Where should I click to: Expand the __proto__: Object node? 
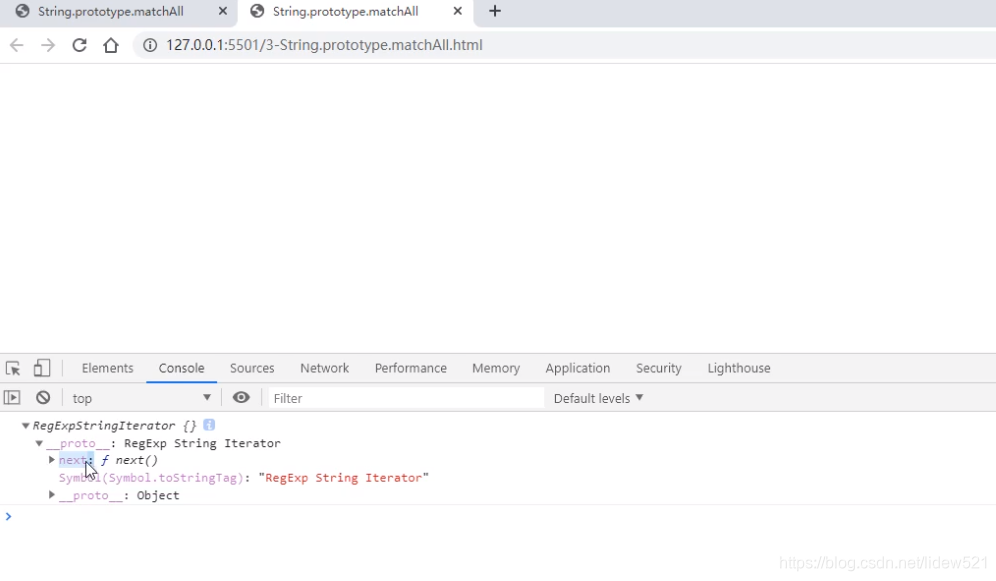[x=51, y=495]
